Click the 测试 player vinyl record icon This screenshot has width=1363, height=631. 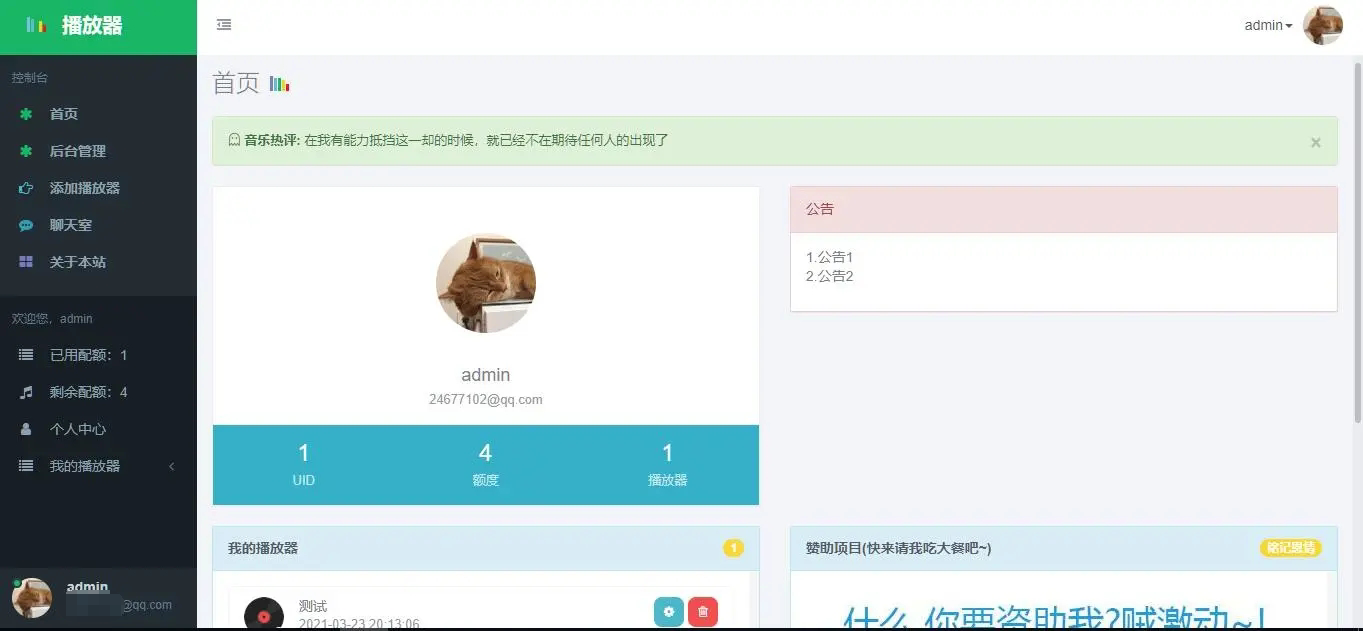(264, 614)
